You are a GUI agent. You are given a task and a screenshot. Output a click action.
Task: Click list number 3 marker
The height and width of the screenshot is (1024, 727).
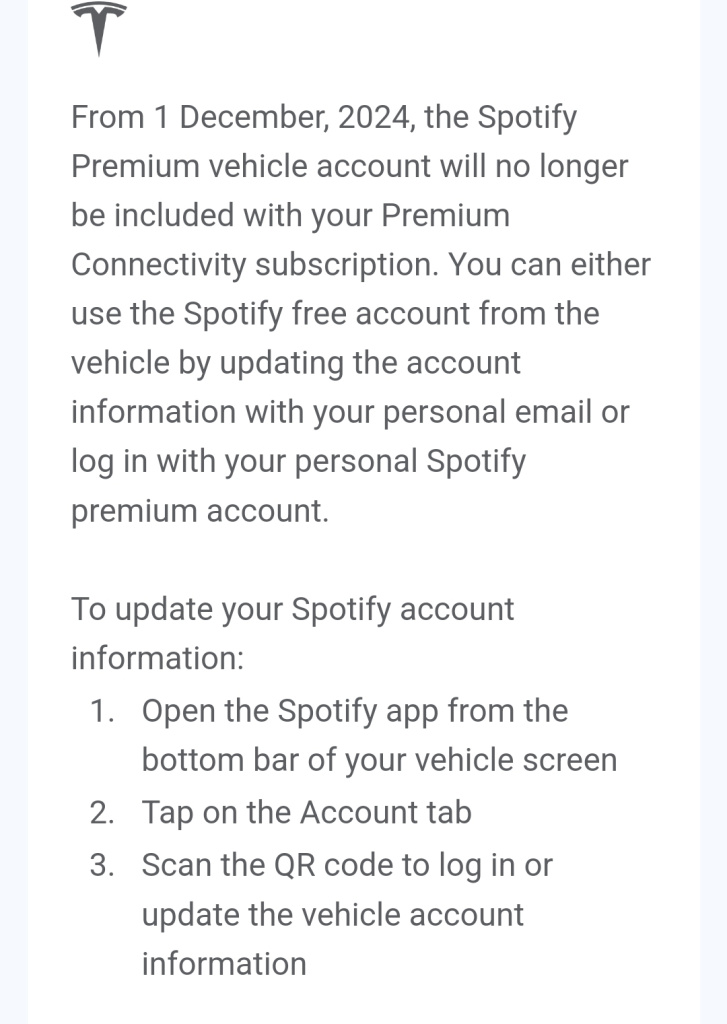pyautogui.click(x=102, y=865)
